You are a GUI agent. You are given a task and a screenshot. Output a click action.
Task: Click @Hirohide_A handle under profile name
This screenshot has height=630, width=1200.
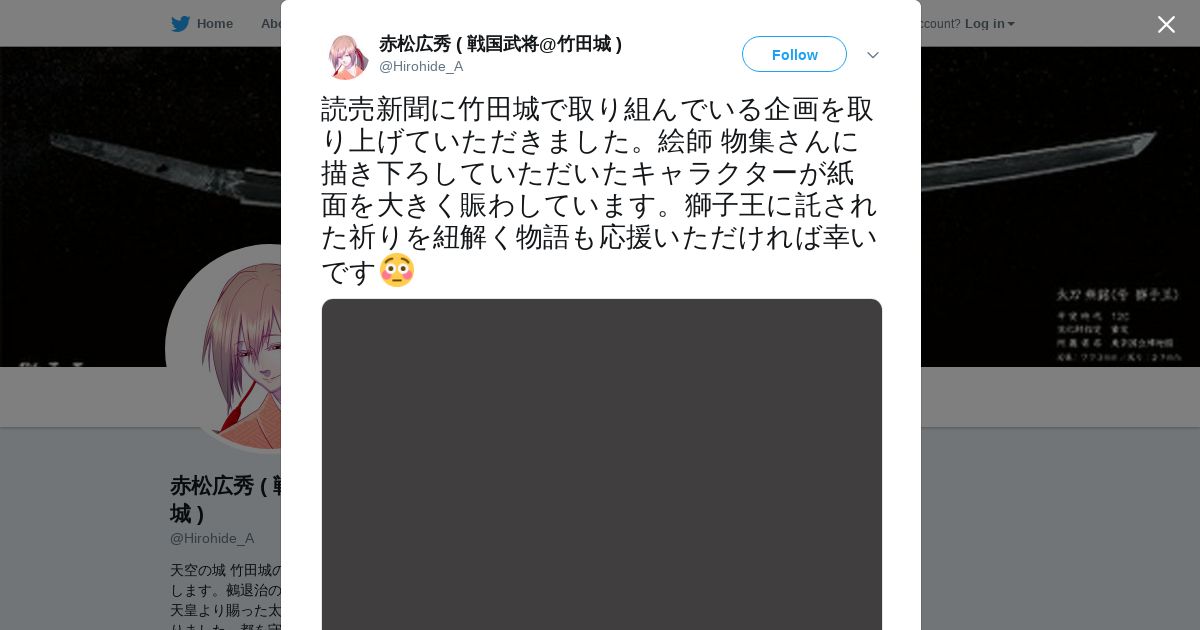tap(212, 538)
